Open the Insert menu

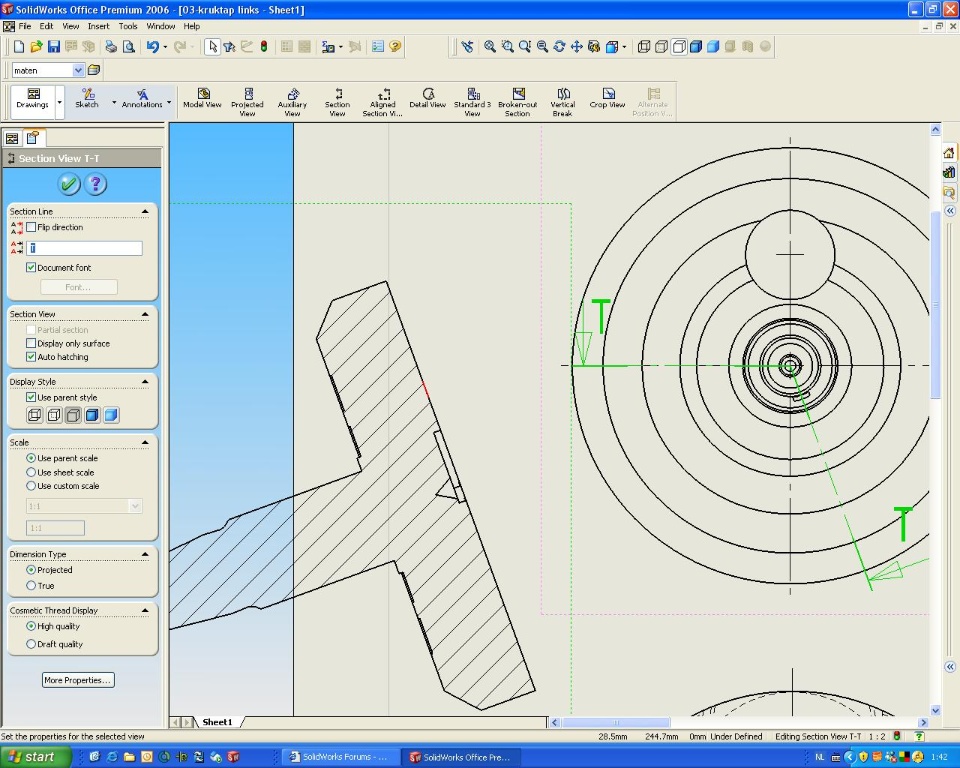[99, 26]
